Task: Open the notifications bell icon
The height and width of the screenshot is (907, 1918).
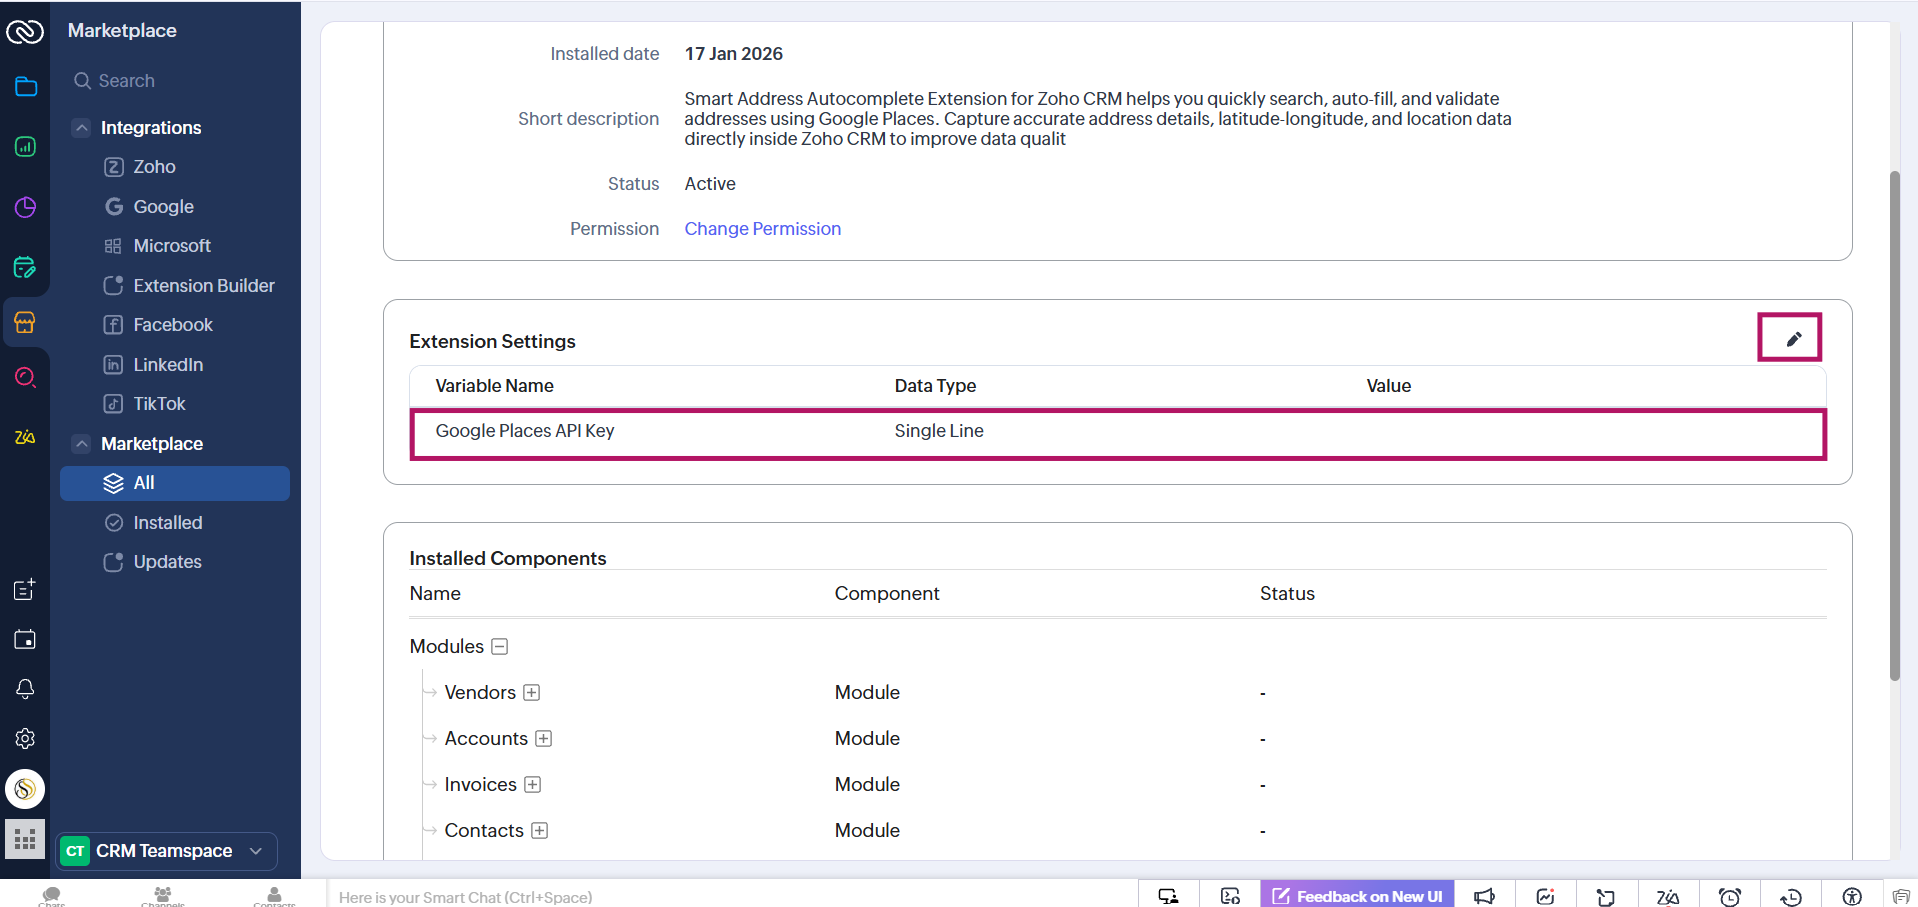Action: click(25, 689)
